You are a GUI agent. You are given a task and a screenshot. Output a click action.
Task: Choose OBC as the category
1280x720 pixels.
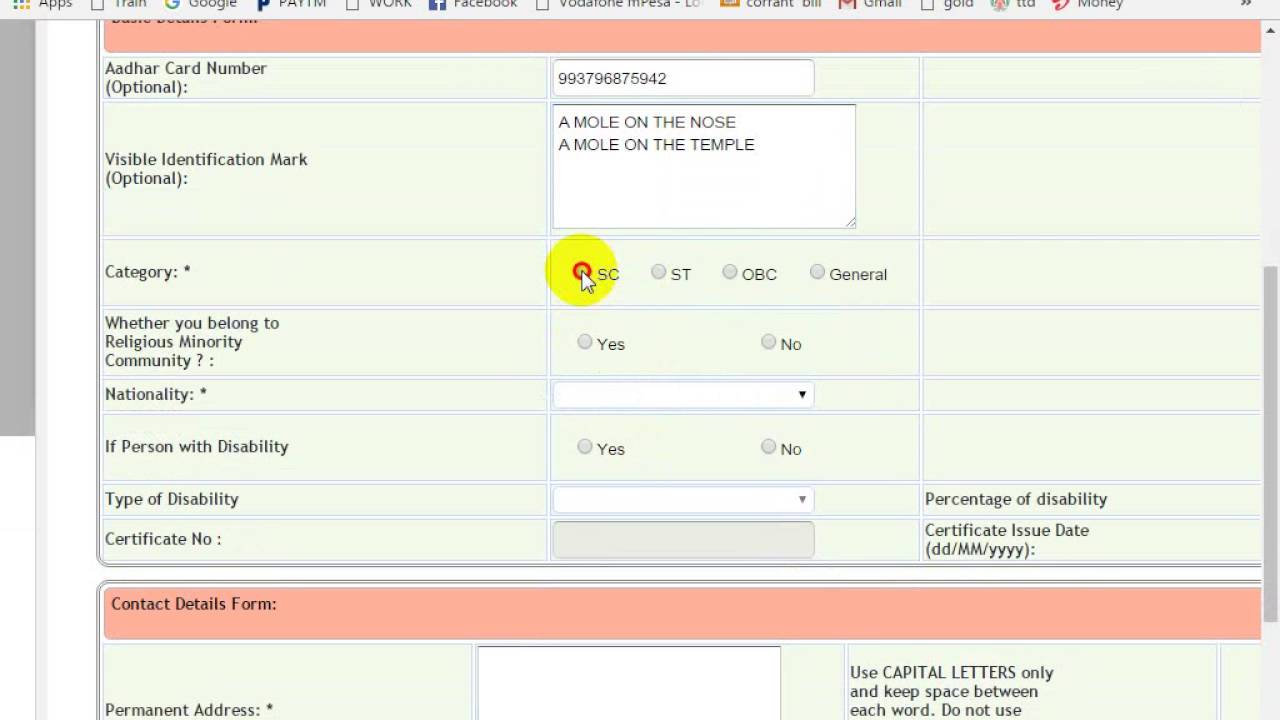pyautogui.click(x=730, y=272)
